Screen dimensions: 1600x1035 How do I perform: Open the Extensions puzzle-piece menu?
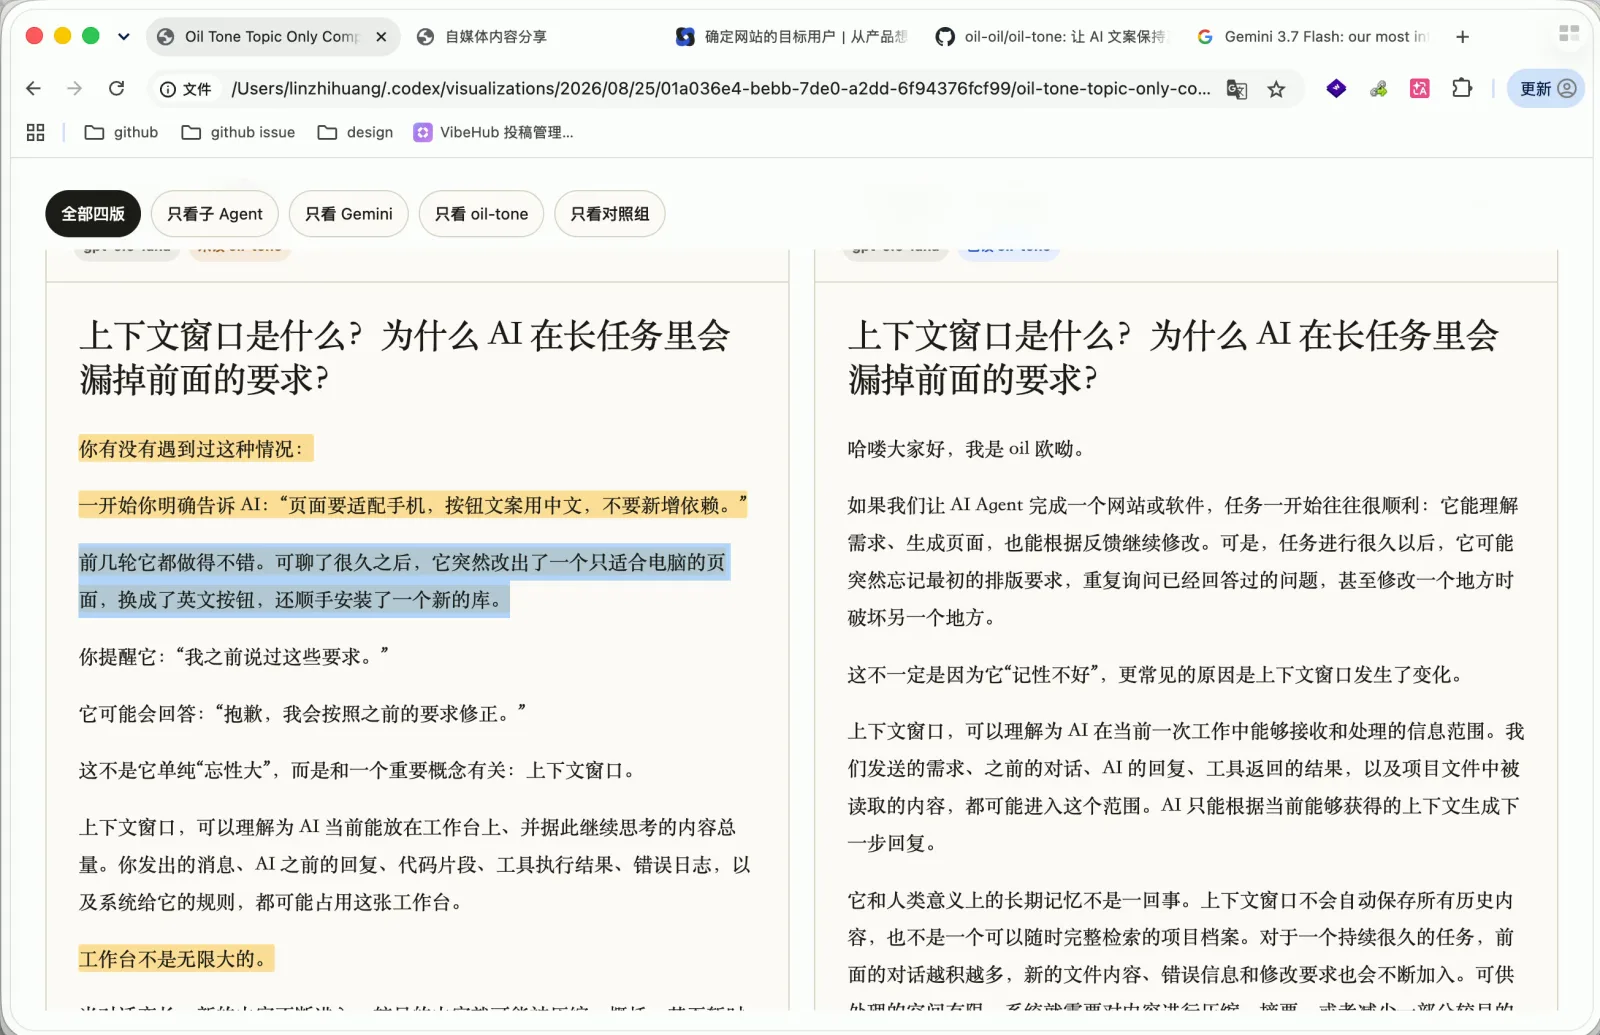1462,88
